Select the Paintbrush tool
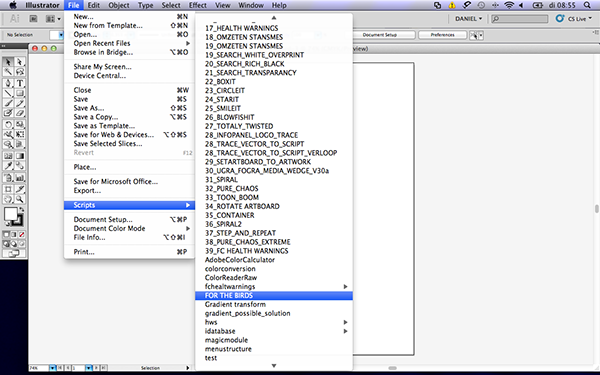 tap(8, 103)
